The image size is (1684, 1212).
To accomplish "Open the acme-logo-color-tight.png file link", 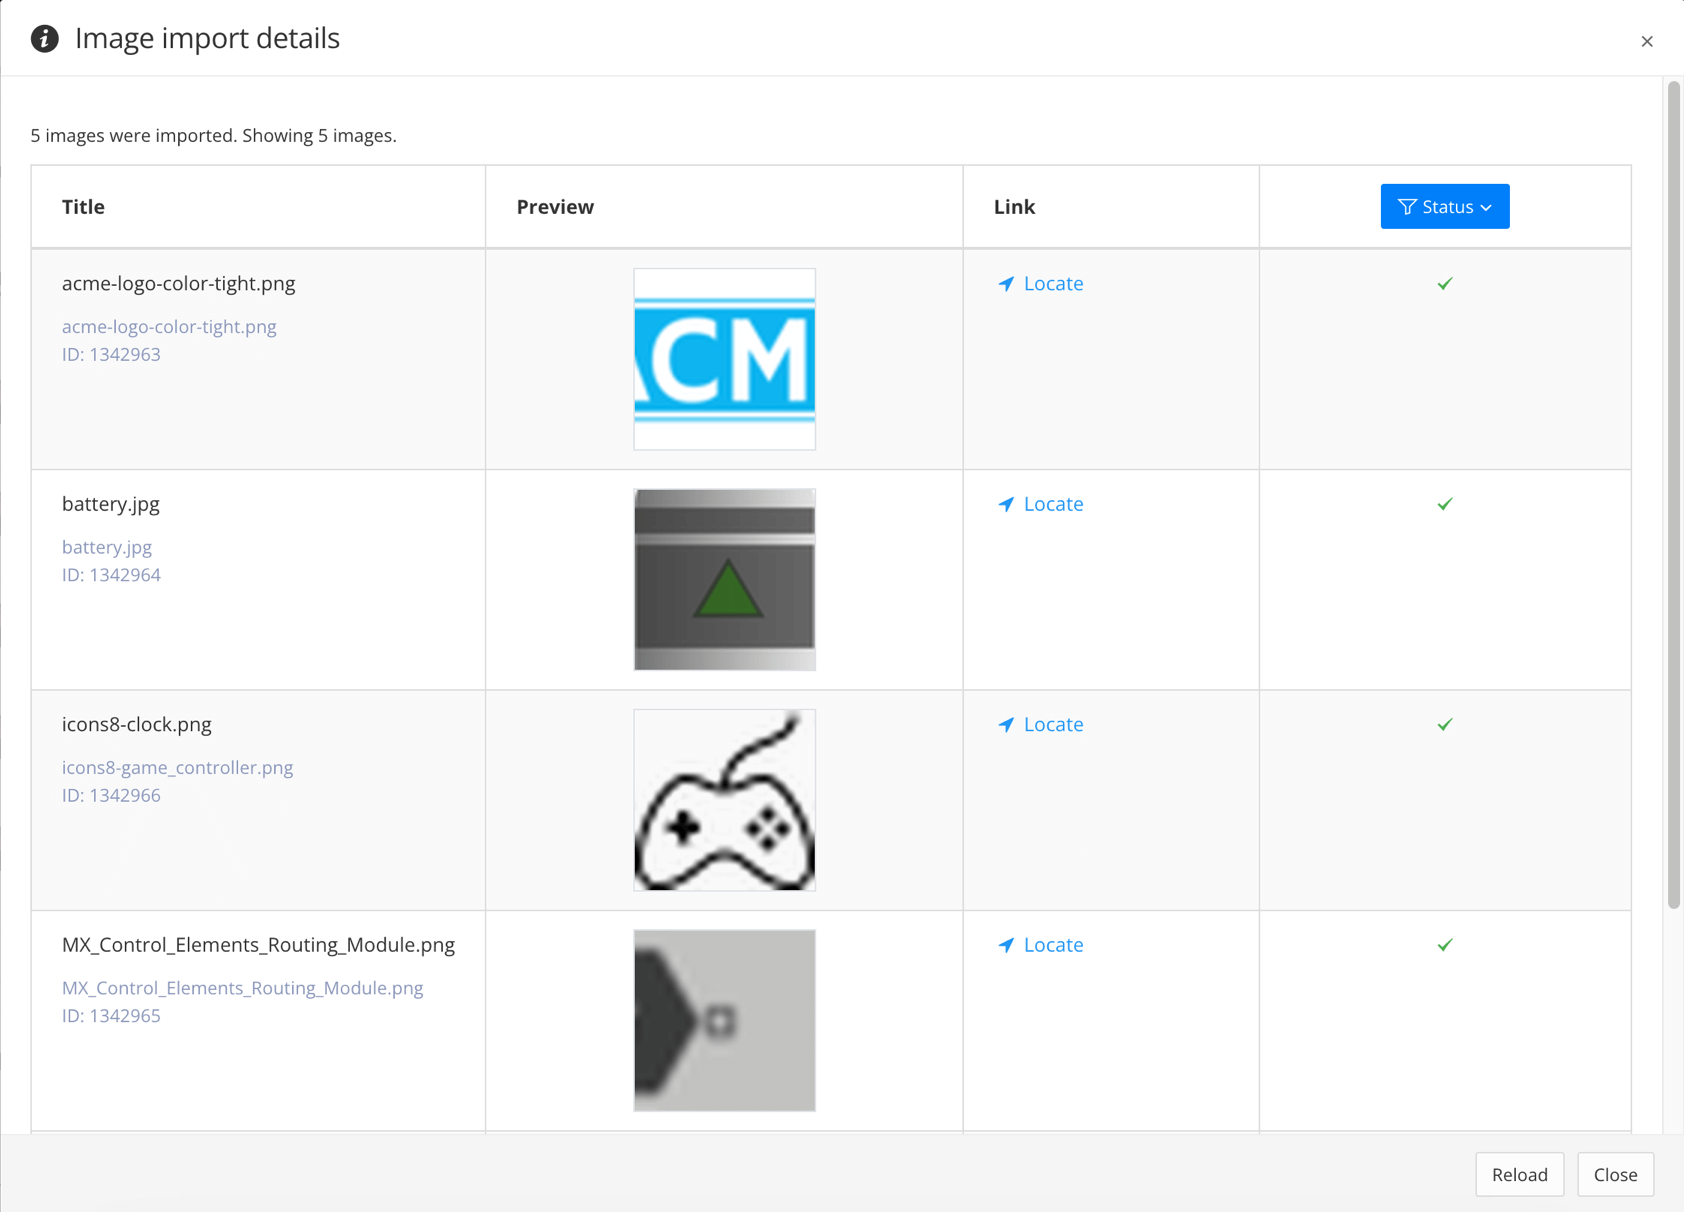I will pos(169,326).
